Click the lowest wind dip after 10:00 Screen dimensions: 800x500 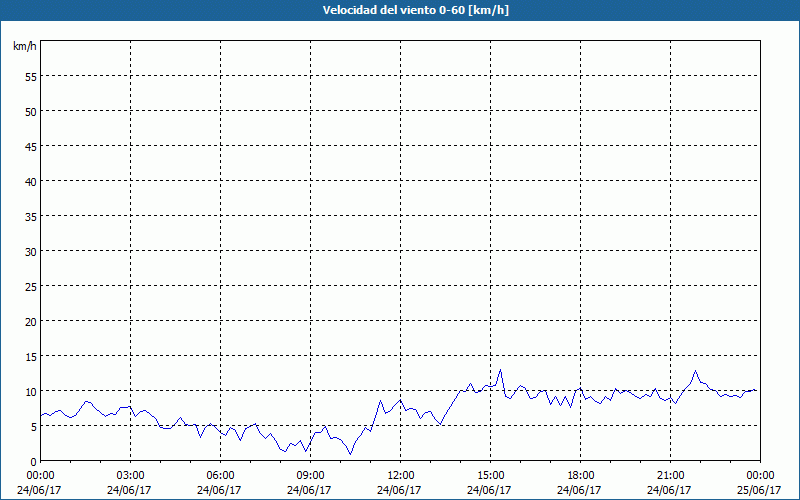350,454
